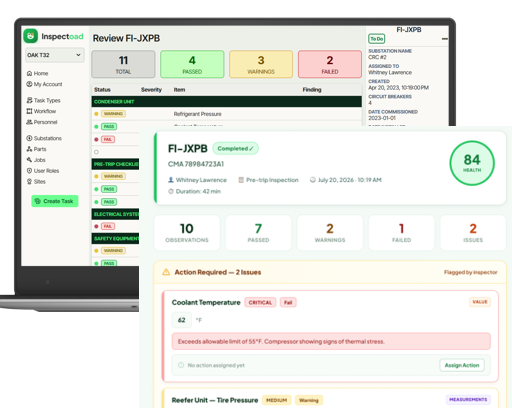Click the Action Required warning triangle icon
512x408 pixels.
166,272
